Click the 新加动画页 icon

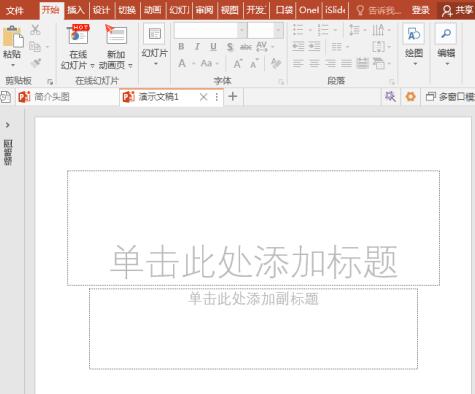coord(116,34)
